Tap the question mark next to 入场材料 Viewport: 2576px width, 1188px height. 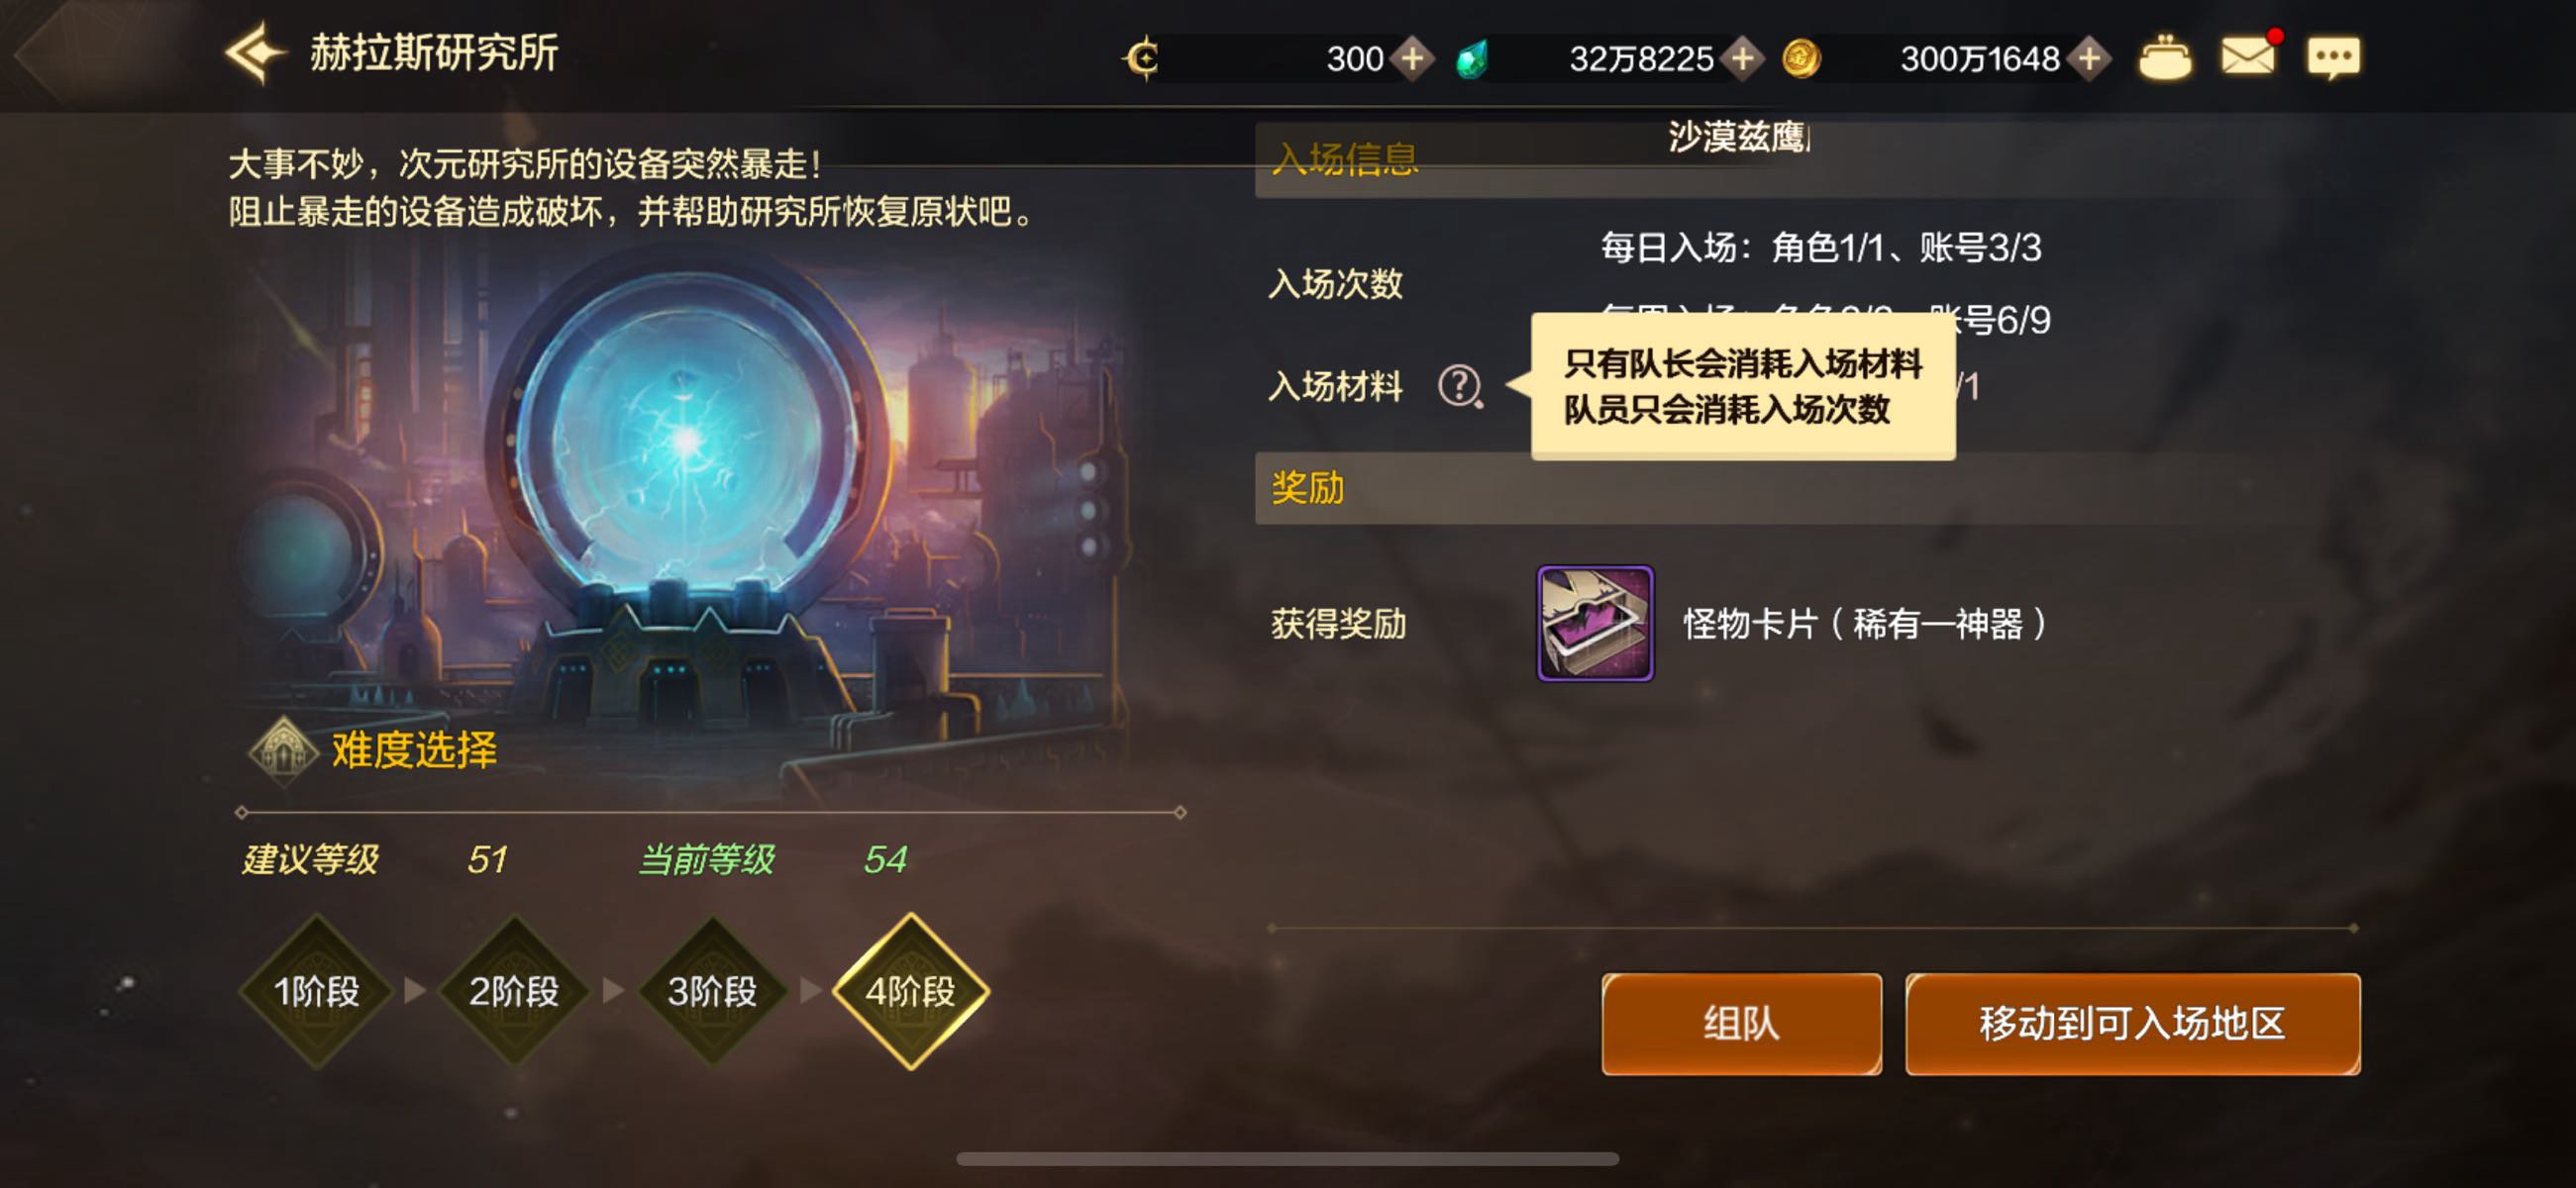coord(1460,386)
